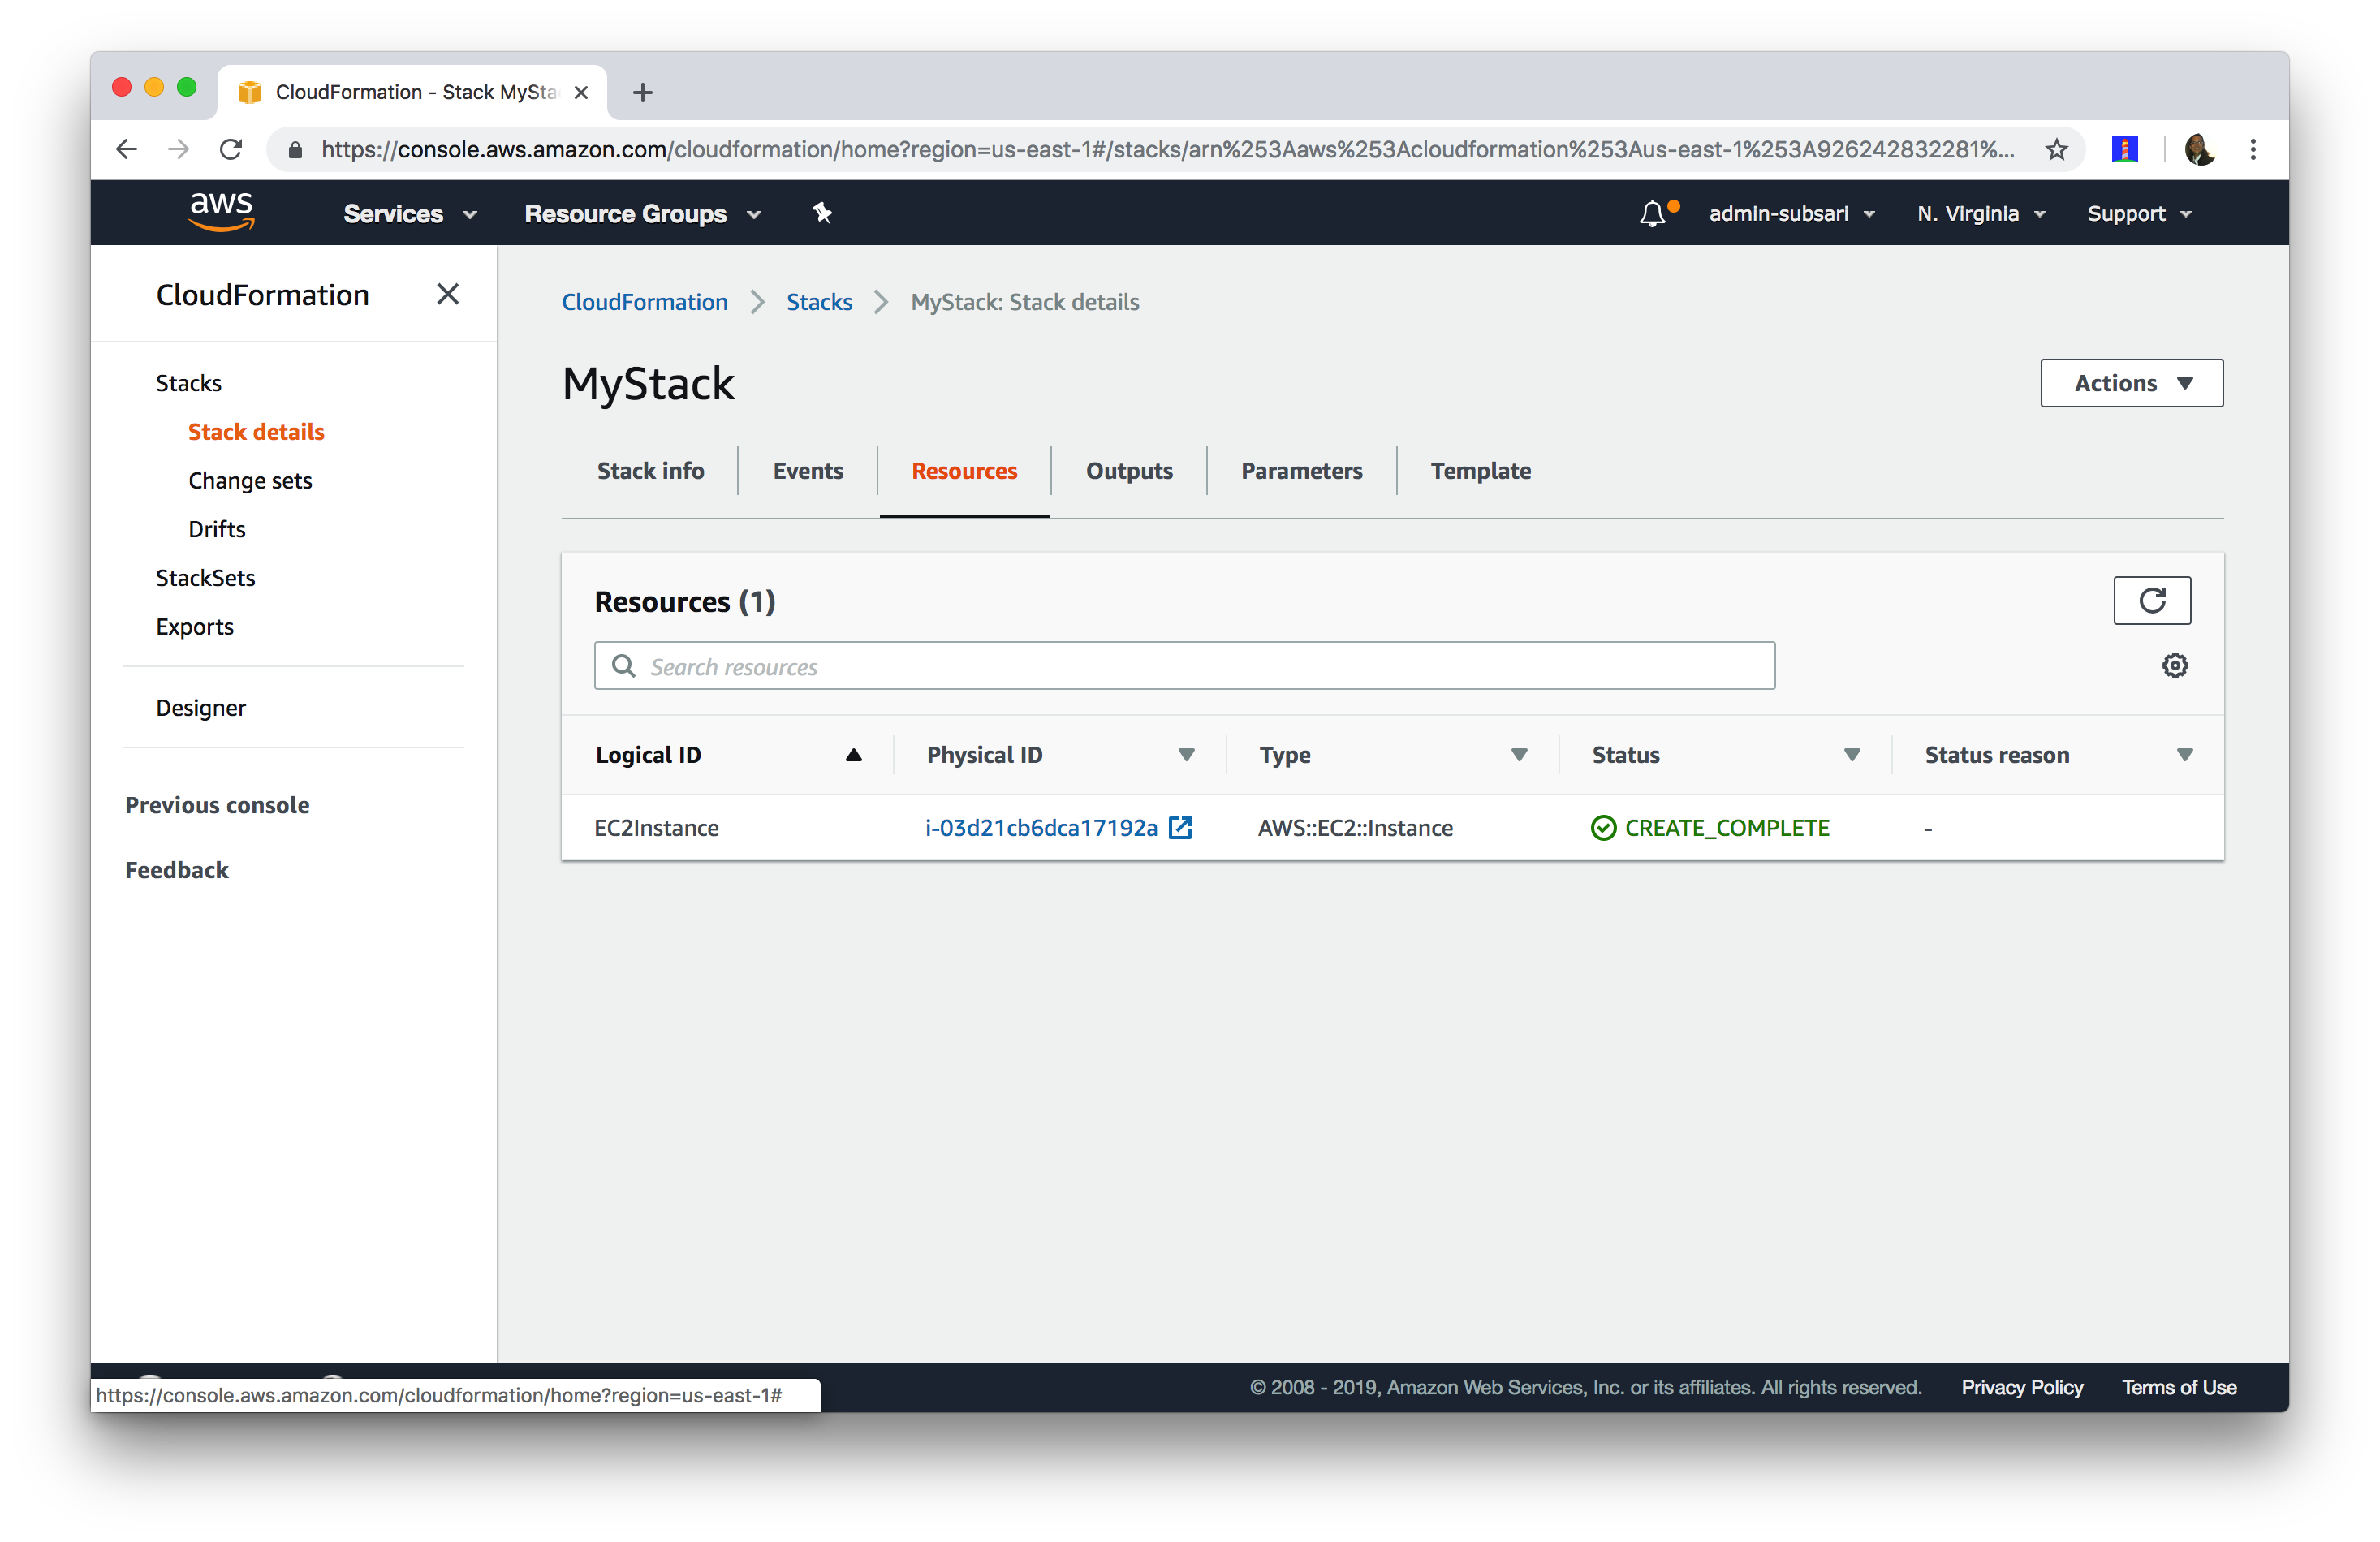Switch to the Template tab
Image resolution: width=2380 pixels, height=1542 pixels.
[1480, 471]
